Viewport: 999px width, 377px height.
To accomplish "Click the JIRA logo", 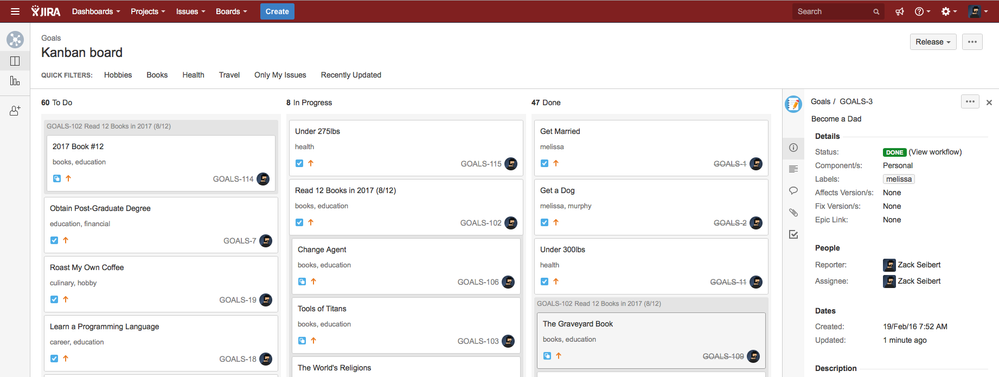I will (46, 11).
